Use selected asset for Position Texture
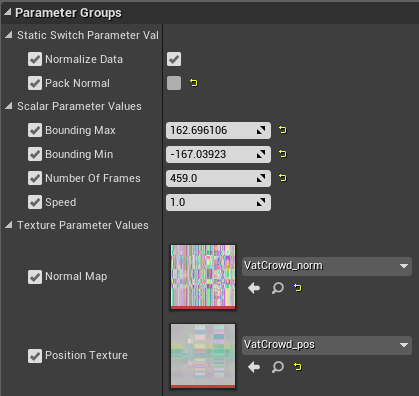Viewport: 419px width, 396px height. click(x=254, y=367)
